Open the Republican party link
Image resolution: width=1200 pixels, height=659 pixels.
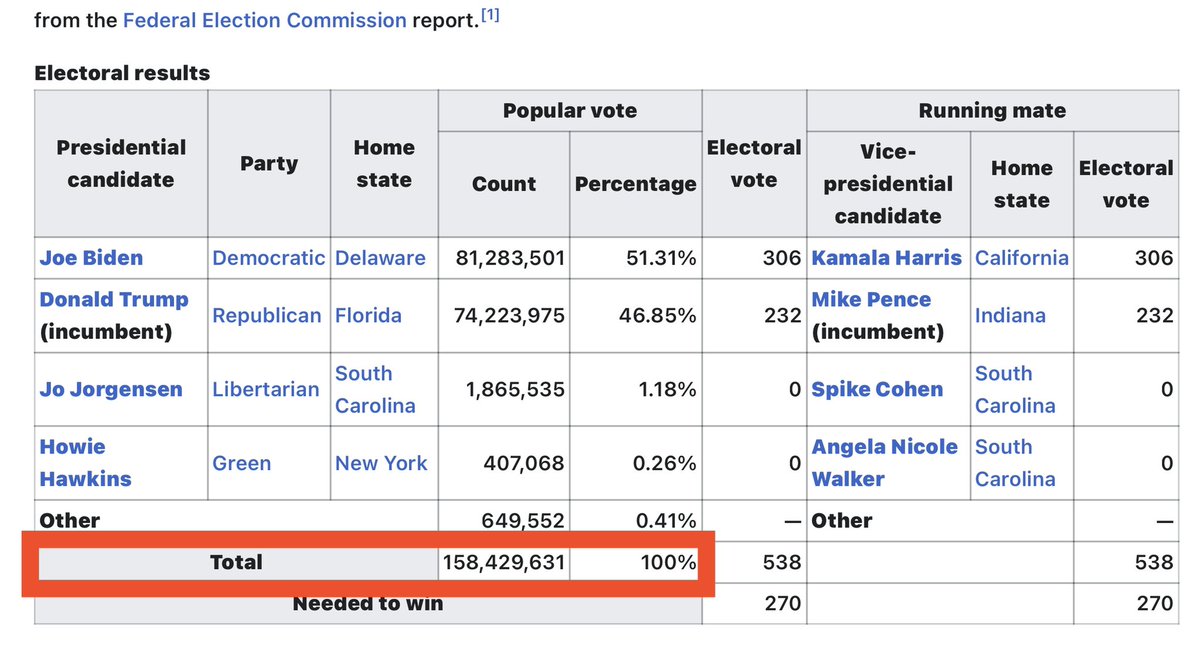[x=267, y=316]
